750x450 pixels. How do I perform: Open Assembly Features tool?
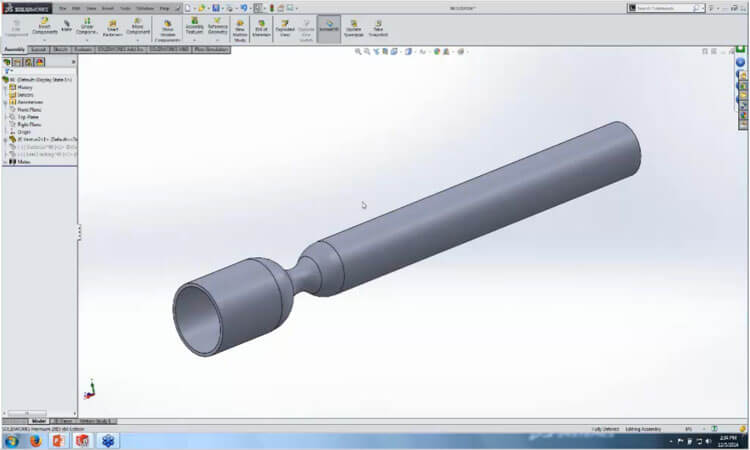click(x=193, y=25)
